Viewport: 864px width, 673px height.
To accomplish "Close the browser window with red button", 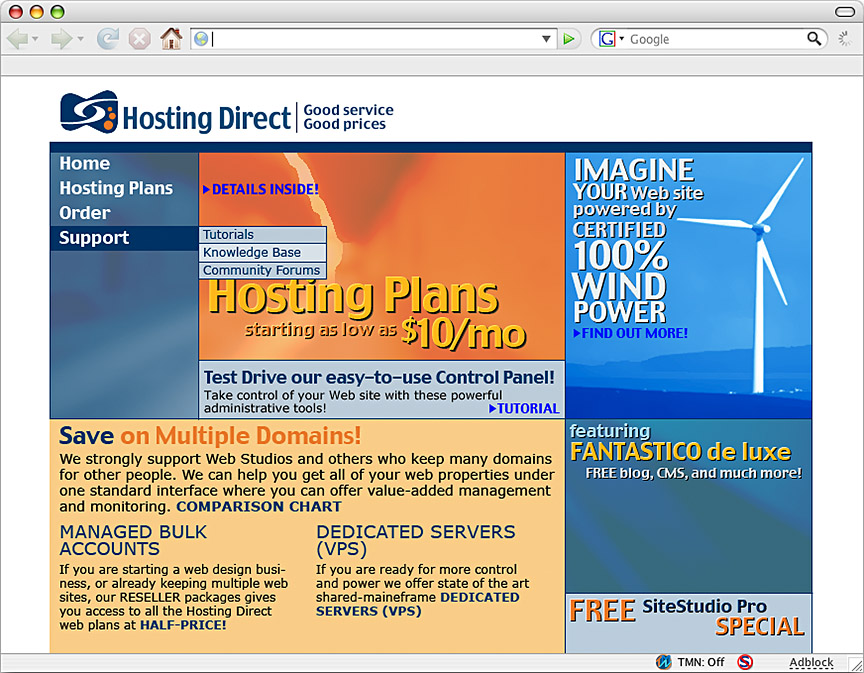I will 16,12.
